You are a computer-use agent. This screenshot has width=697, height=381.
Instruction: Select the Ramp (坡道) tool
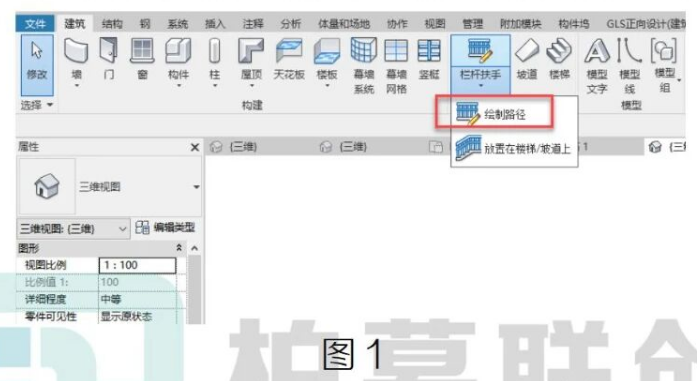[527, 58]
